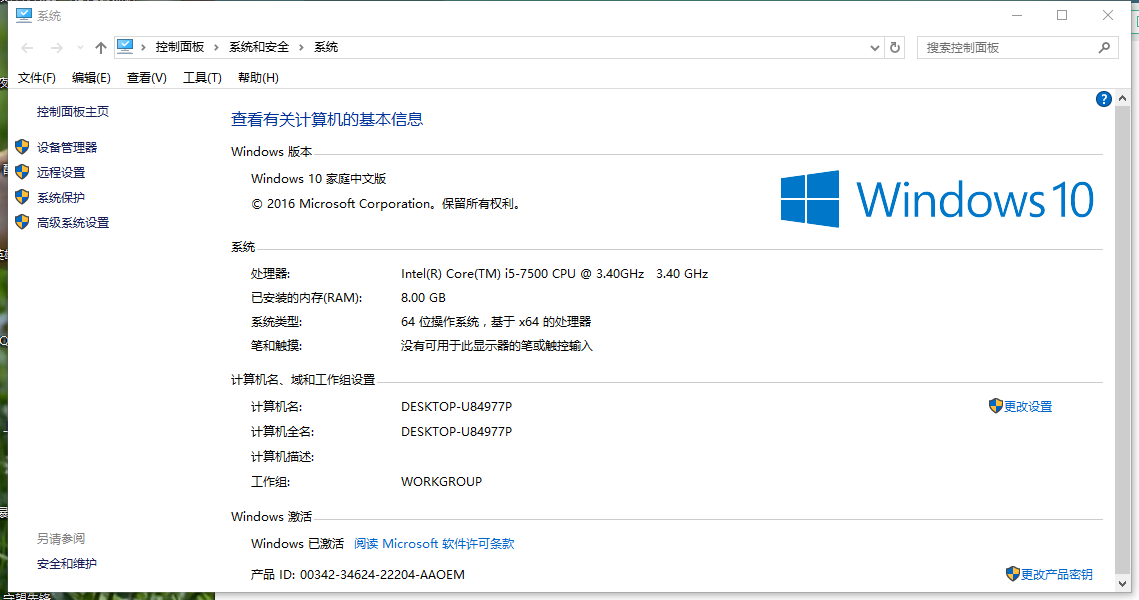Open 安全和维护 link

[x=67, y=564]
